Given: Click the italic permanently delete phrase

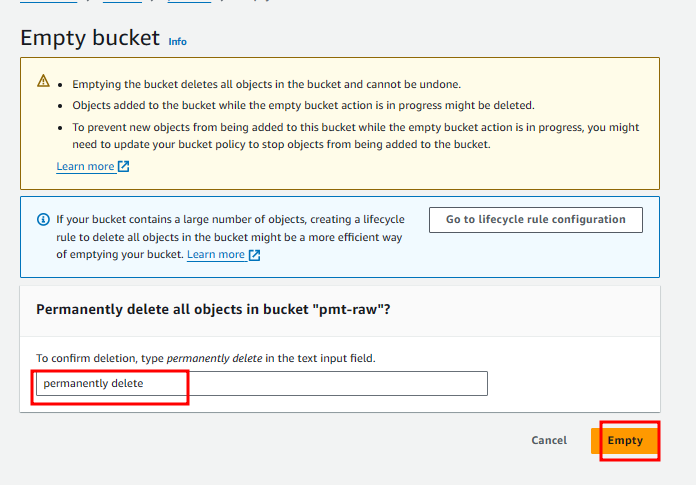Looking at the screenshot, I should (214, 358).
